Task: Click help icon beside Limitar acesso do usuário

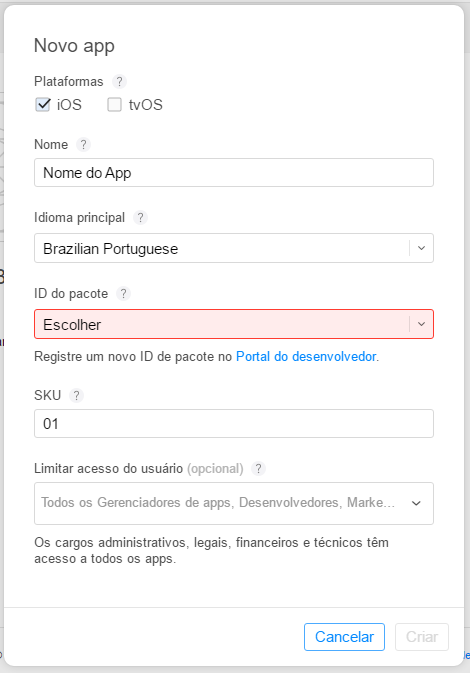Action: [x=258, y=468]
